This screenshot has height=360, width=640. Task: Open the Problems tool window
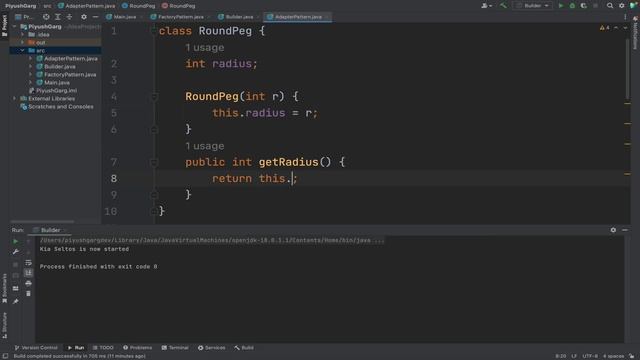click(x=138, y=348)
